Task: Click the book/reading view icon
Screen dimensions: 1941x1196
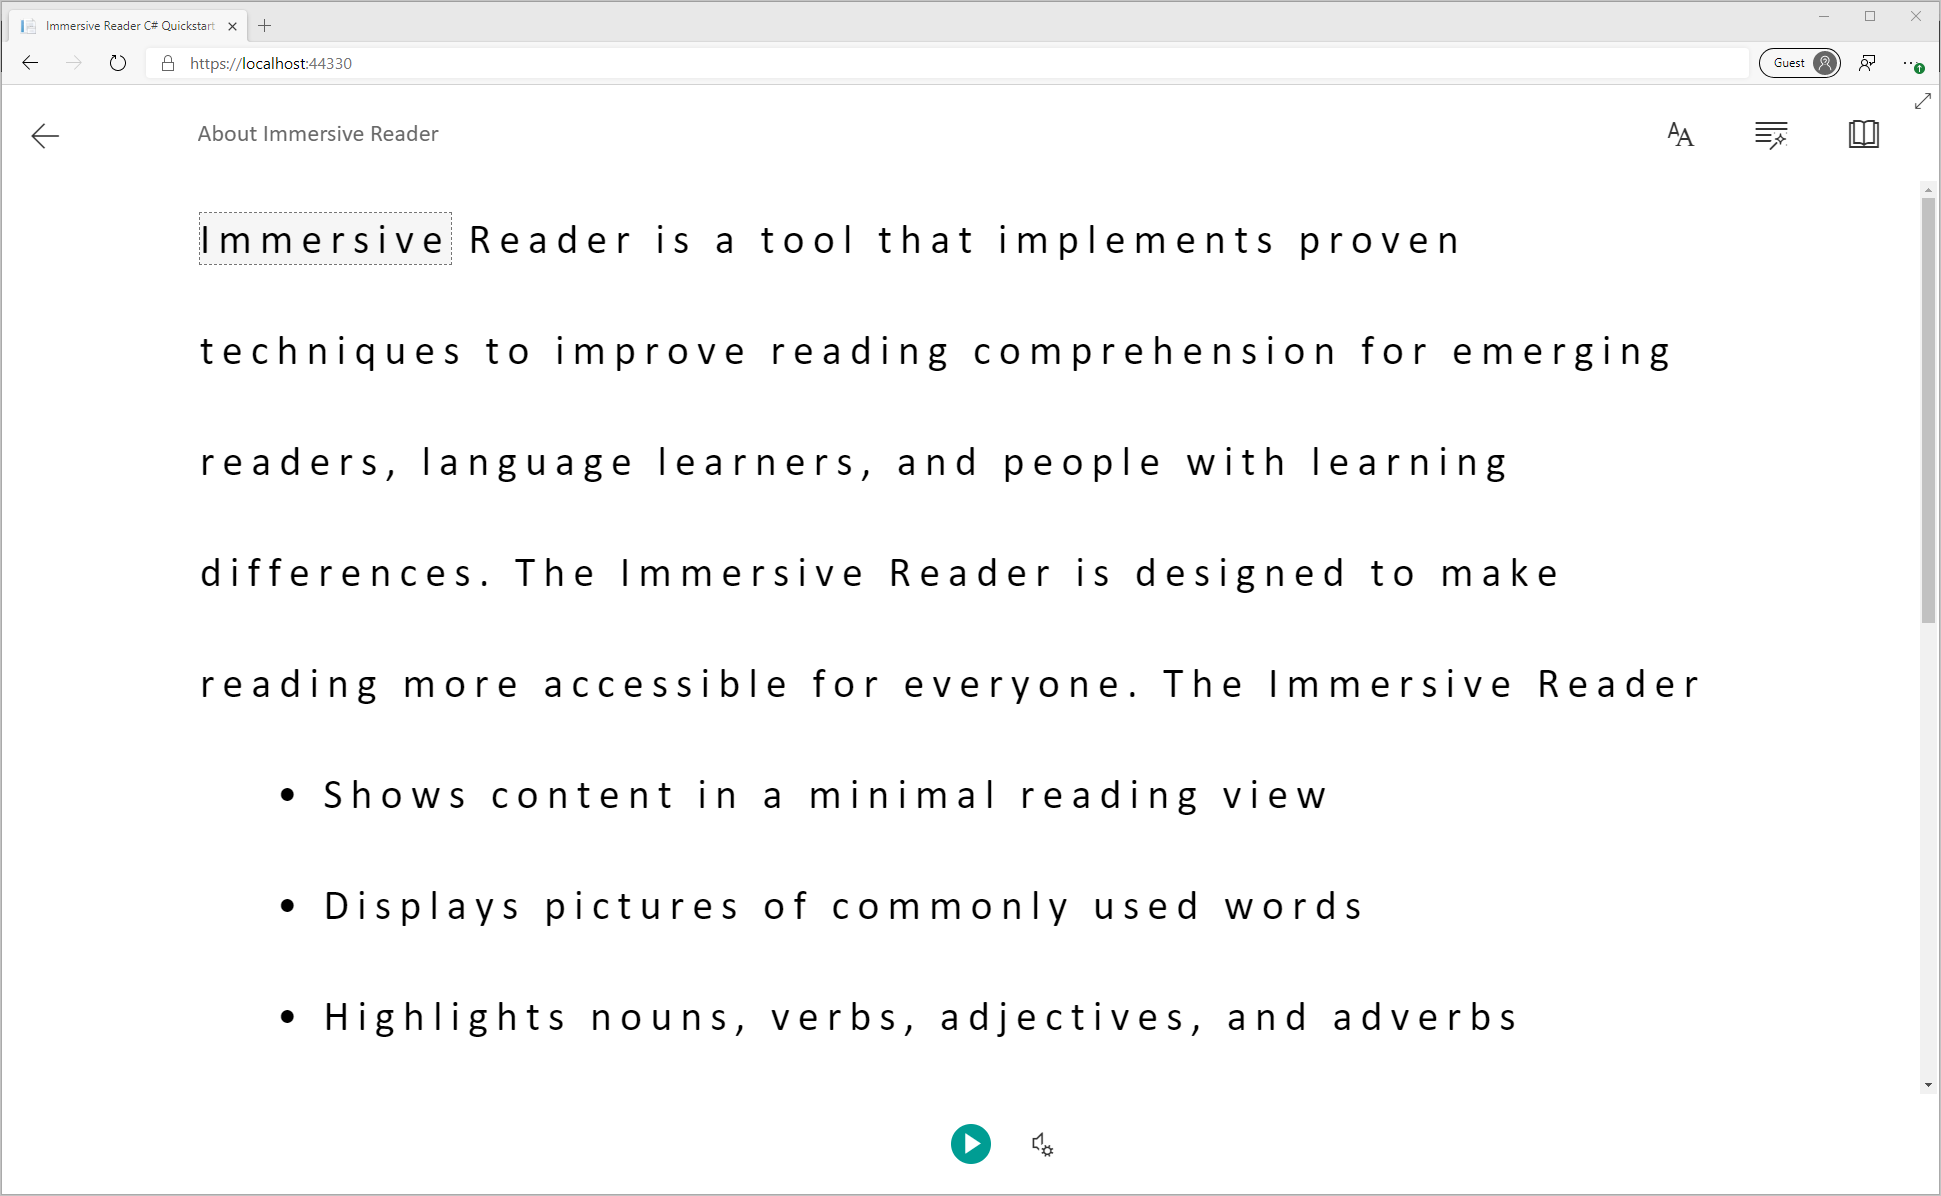Action: pyautogui.click(x=1863, y=133)
